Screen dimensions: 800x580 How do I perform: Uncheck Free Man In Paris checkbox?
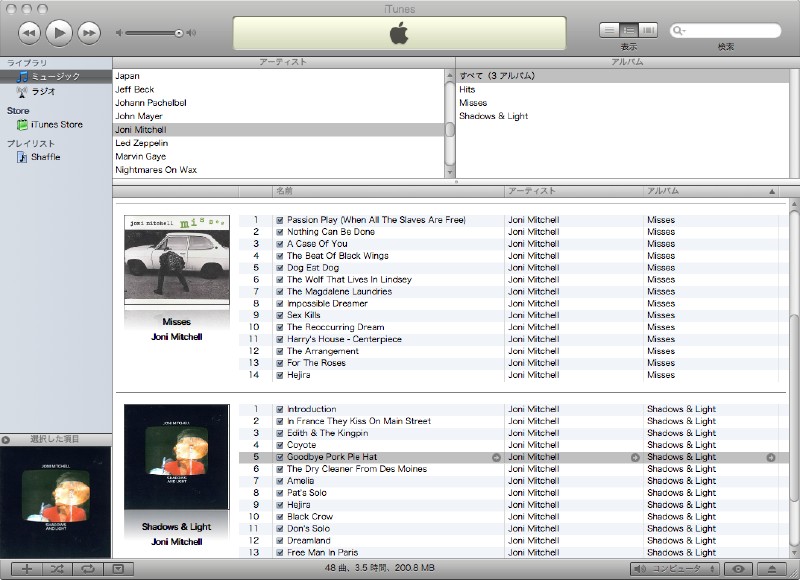coord(280,553)
